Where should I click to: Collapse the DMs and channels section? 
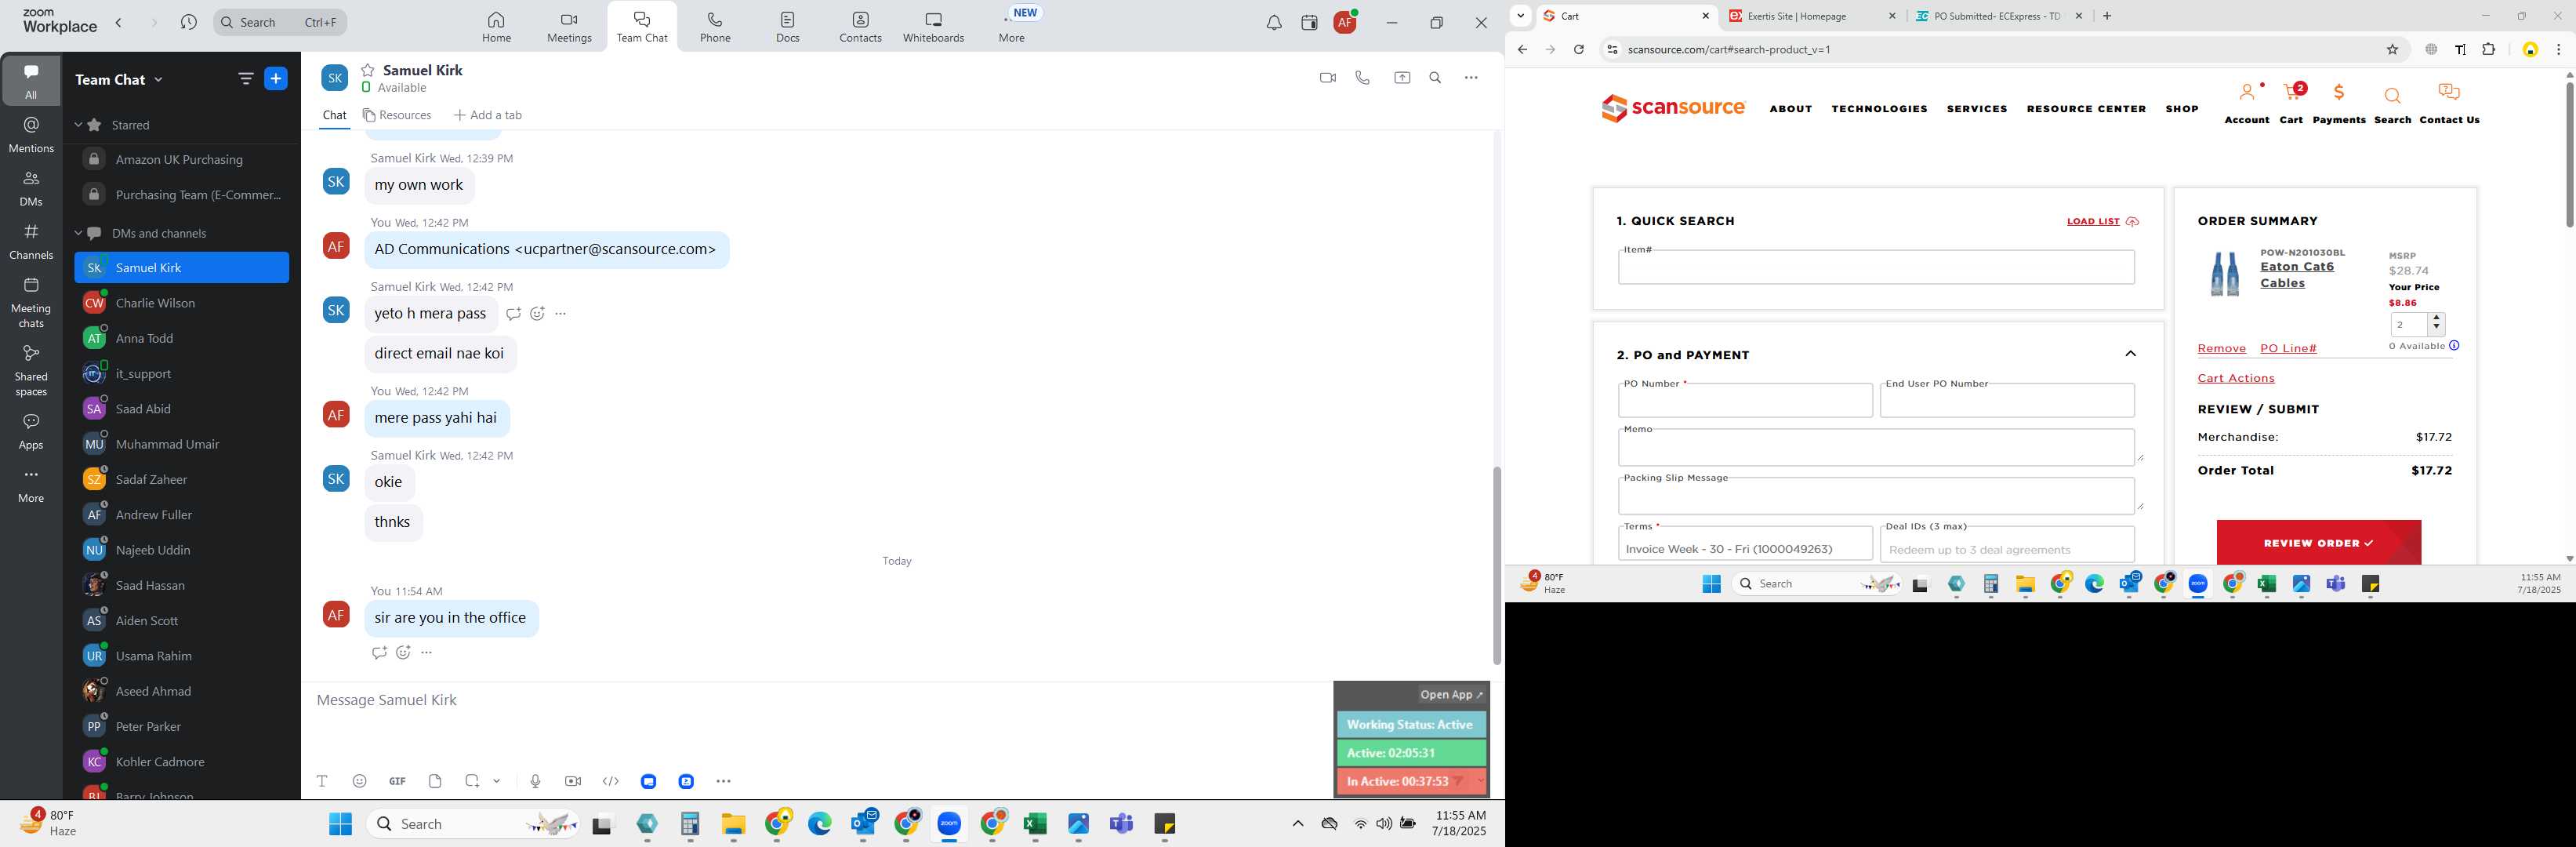click(x=78, y=233)
